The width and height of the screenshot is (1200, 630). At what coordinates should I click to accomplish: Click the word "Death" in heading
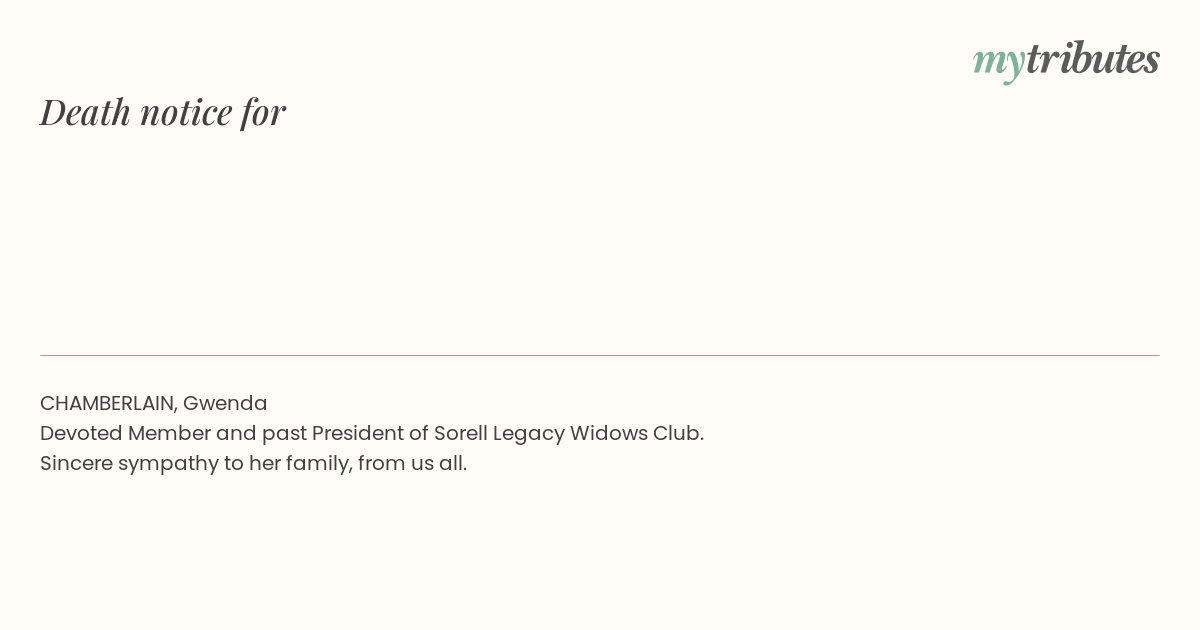coord(86,111)
